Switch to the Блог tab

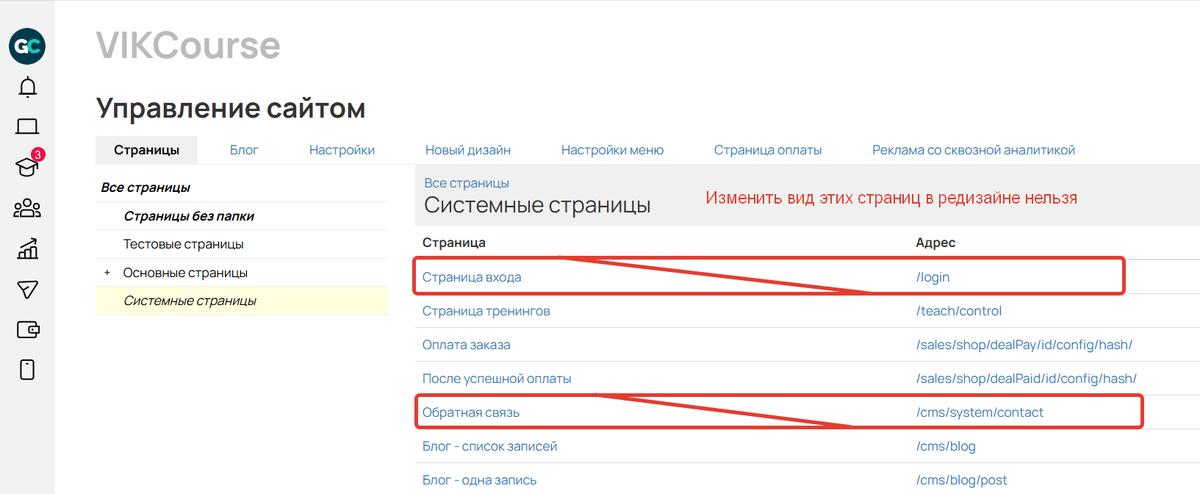(244, 150)
